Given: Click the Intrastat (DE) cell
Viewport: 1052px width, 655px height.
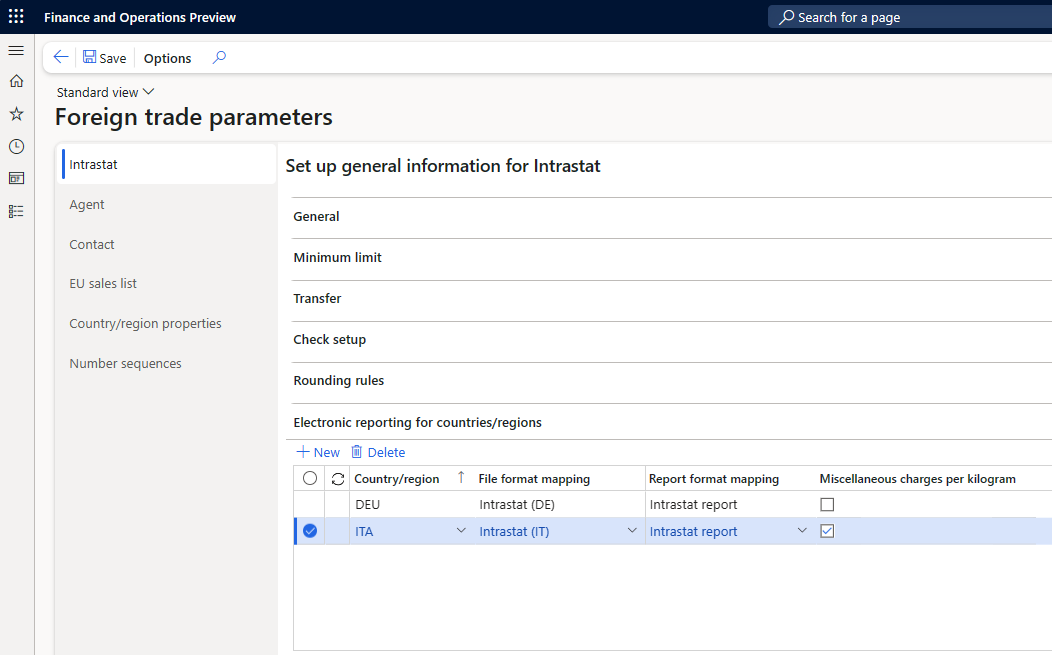Looking at the screenshot, I should (x=560, y=505).
